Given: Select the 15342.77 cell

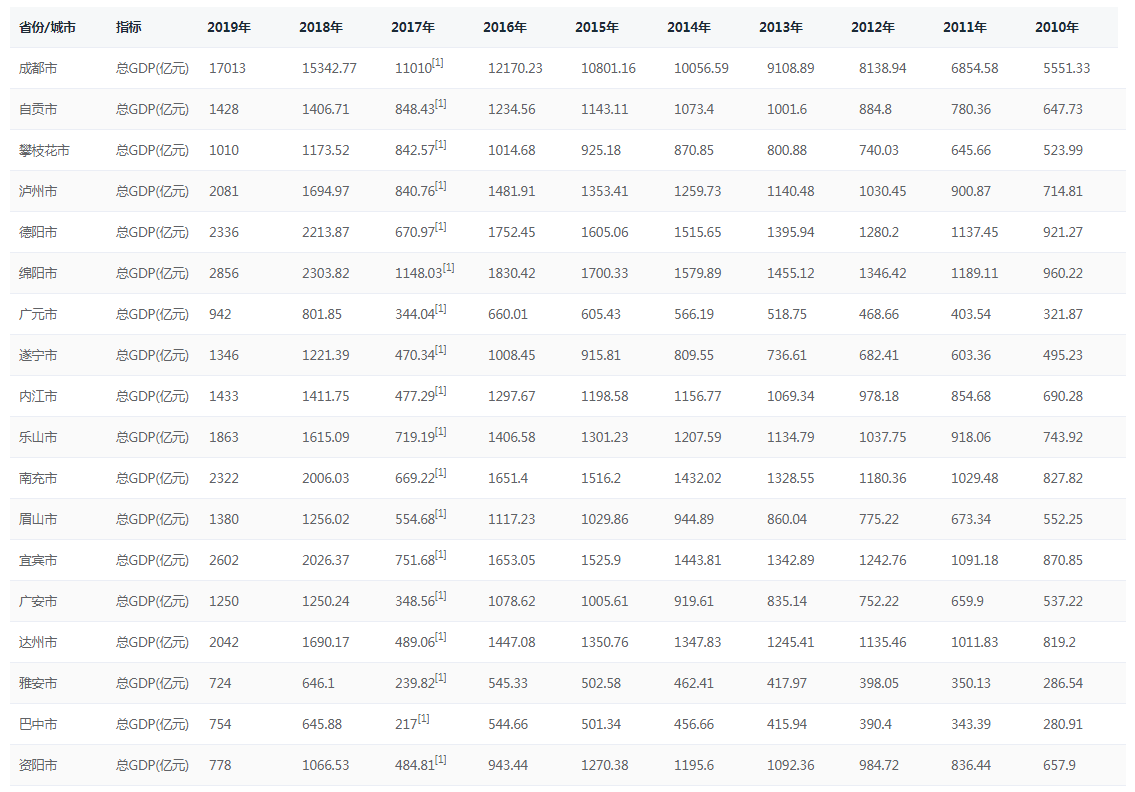Looking at the screenshot, I should (x=329, y=68).
